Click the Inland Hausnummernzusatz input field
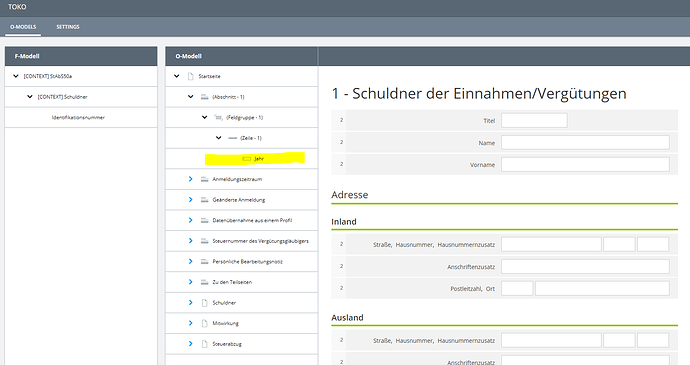The image size is (690, 365). click(653, 244)
